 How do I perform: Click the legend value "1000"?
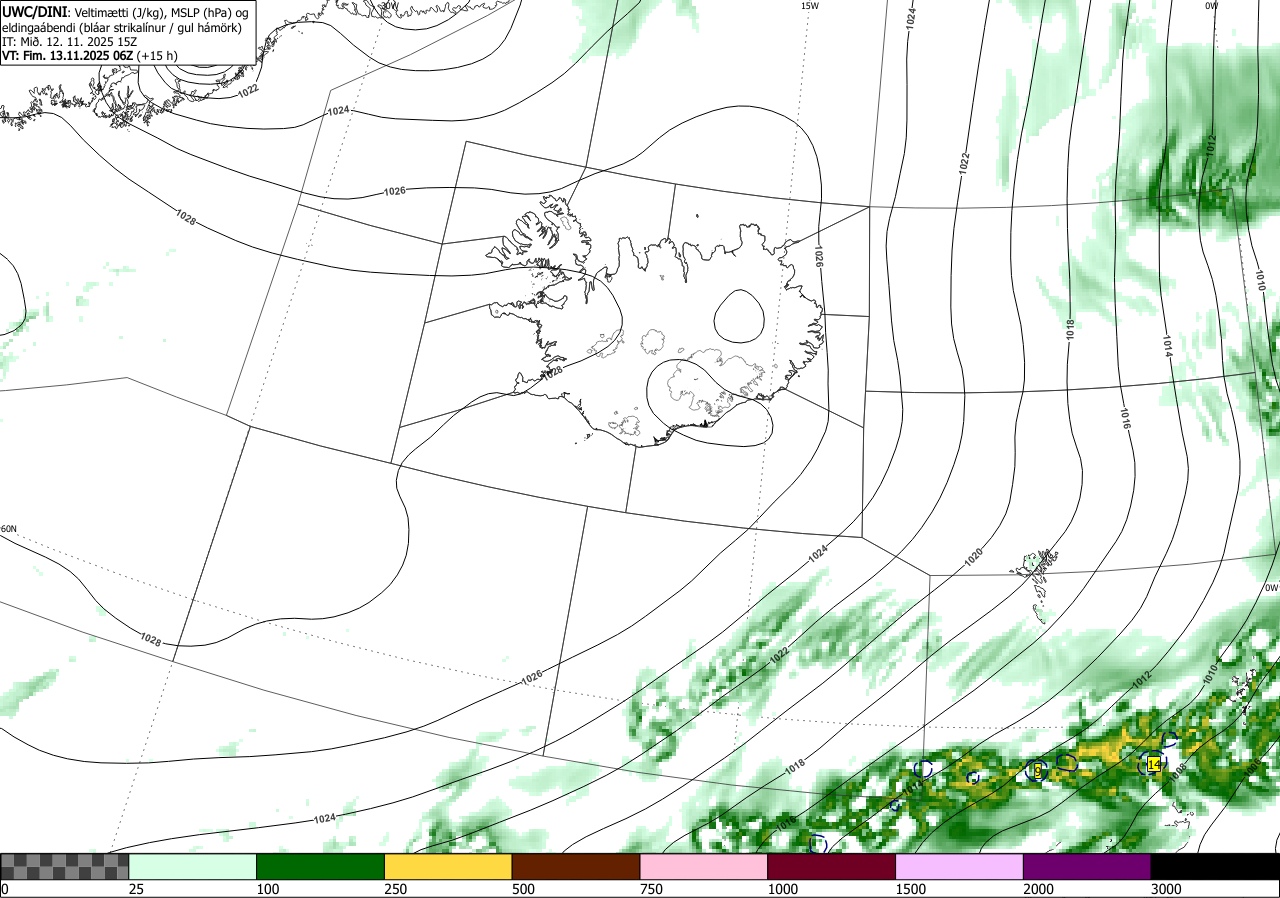pyautogui.click(x=783, y=889)
